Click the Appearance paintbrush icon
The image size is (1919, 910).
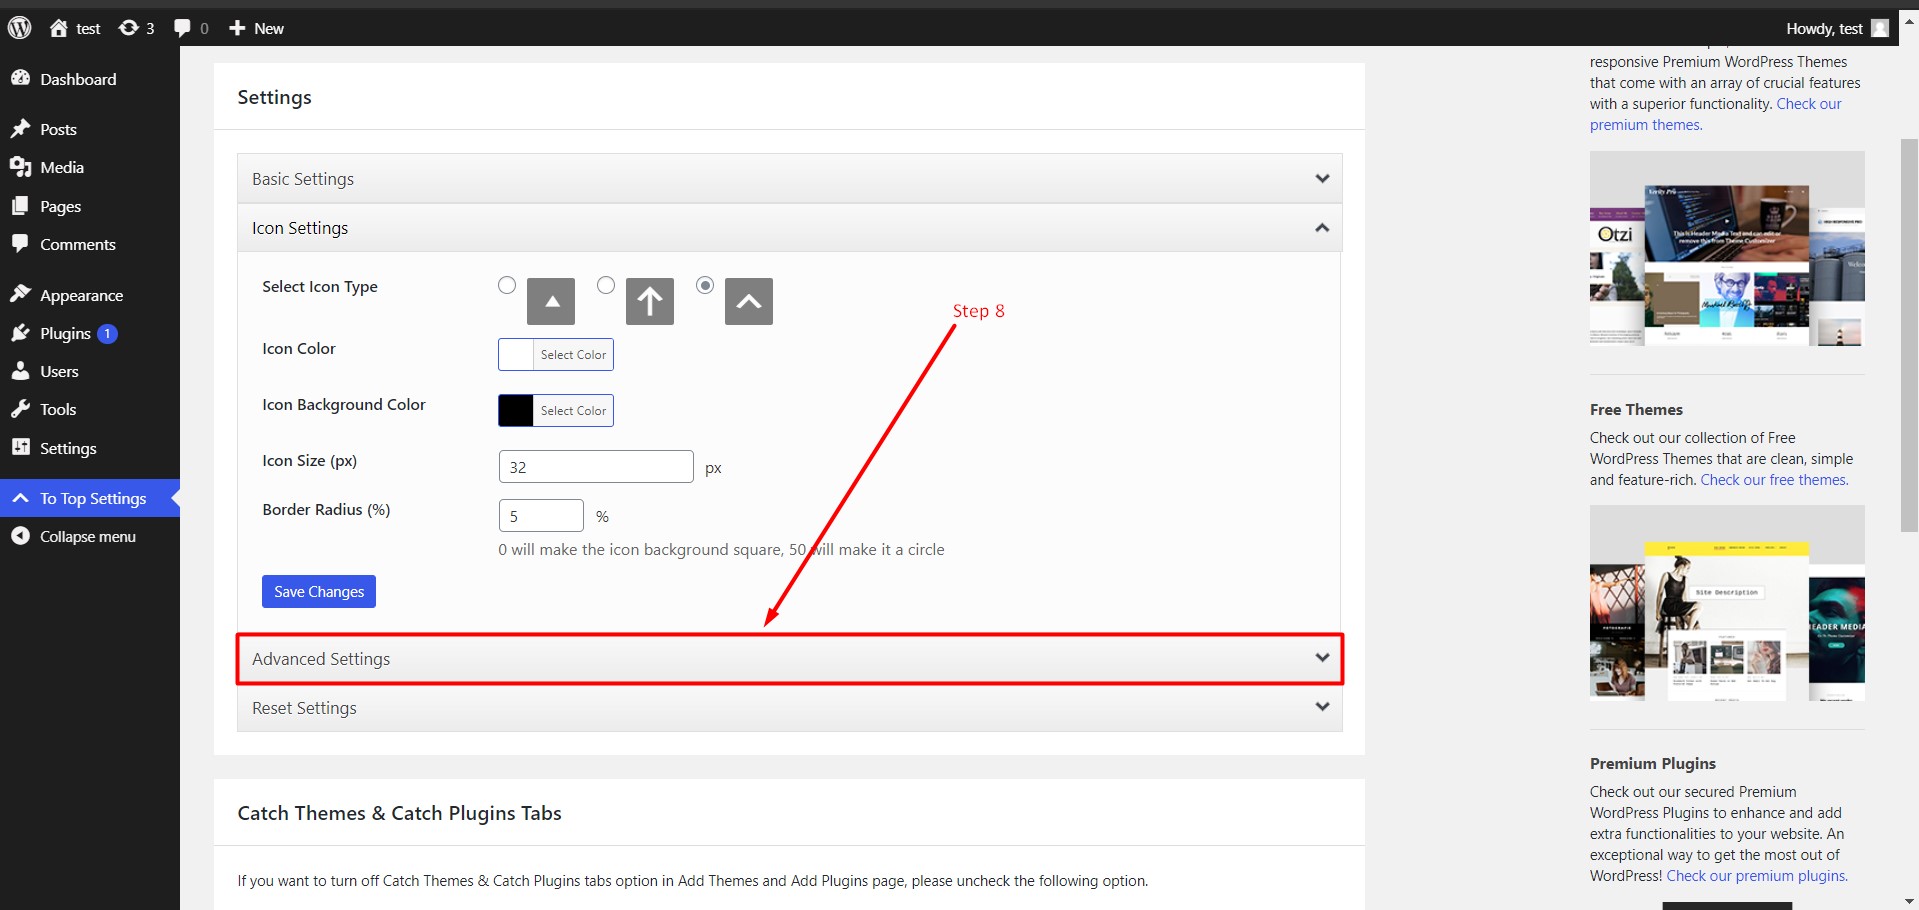pyautogui.click(x=20, y=295)
